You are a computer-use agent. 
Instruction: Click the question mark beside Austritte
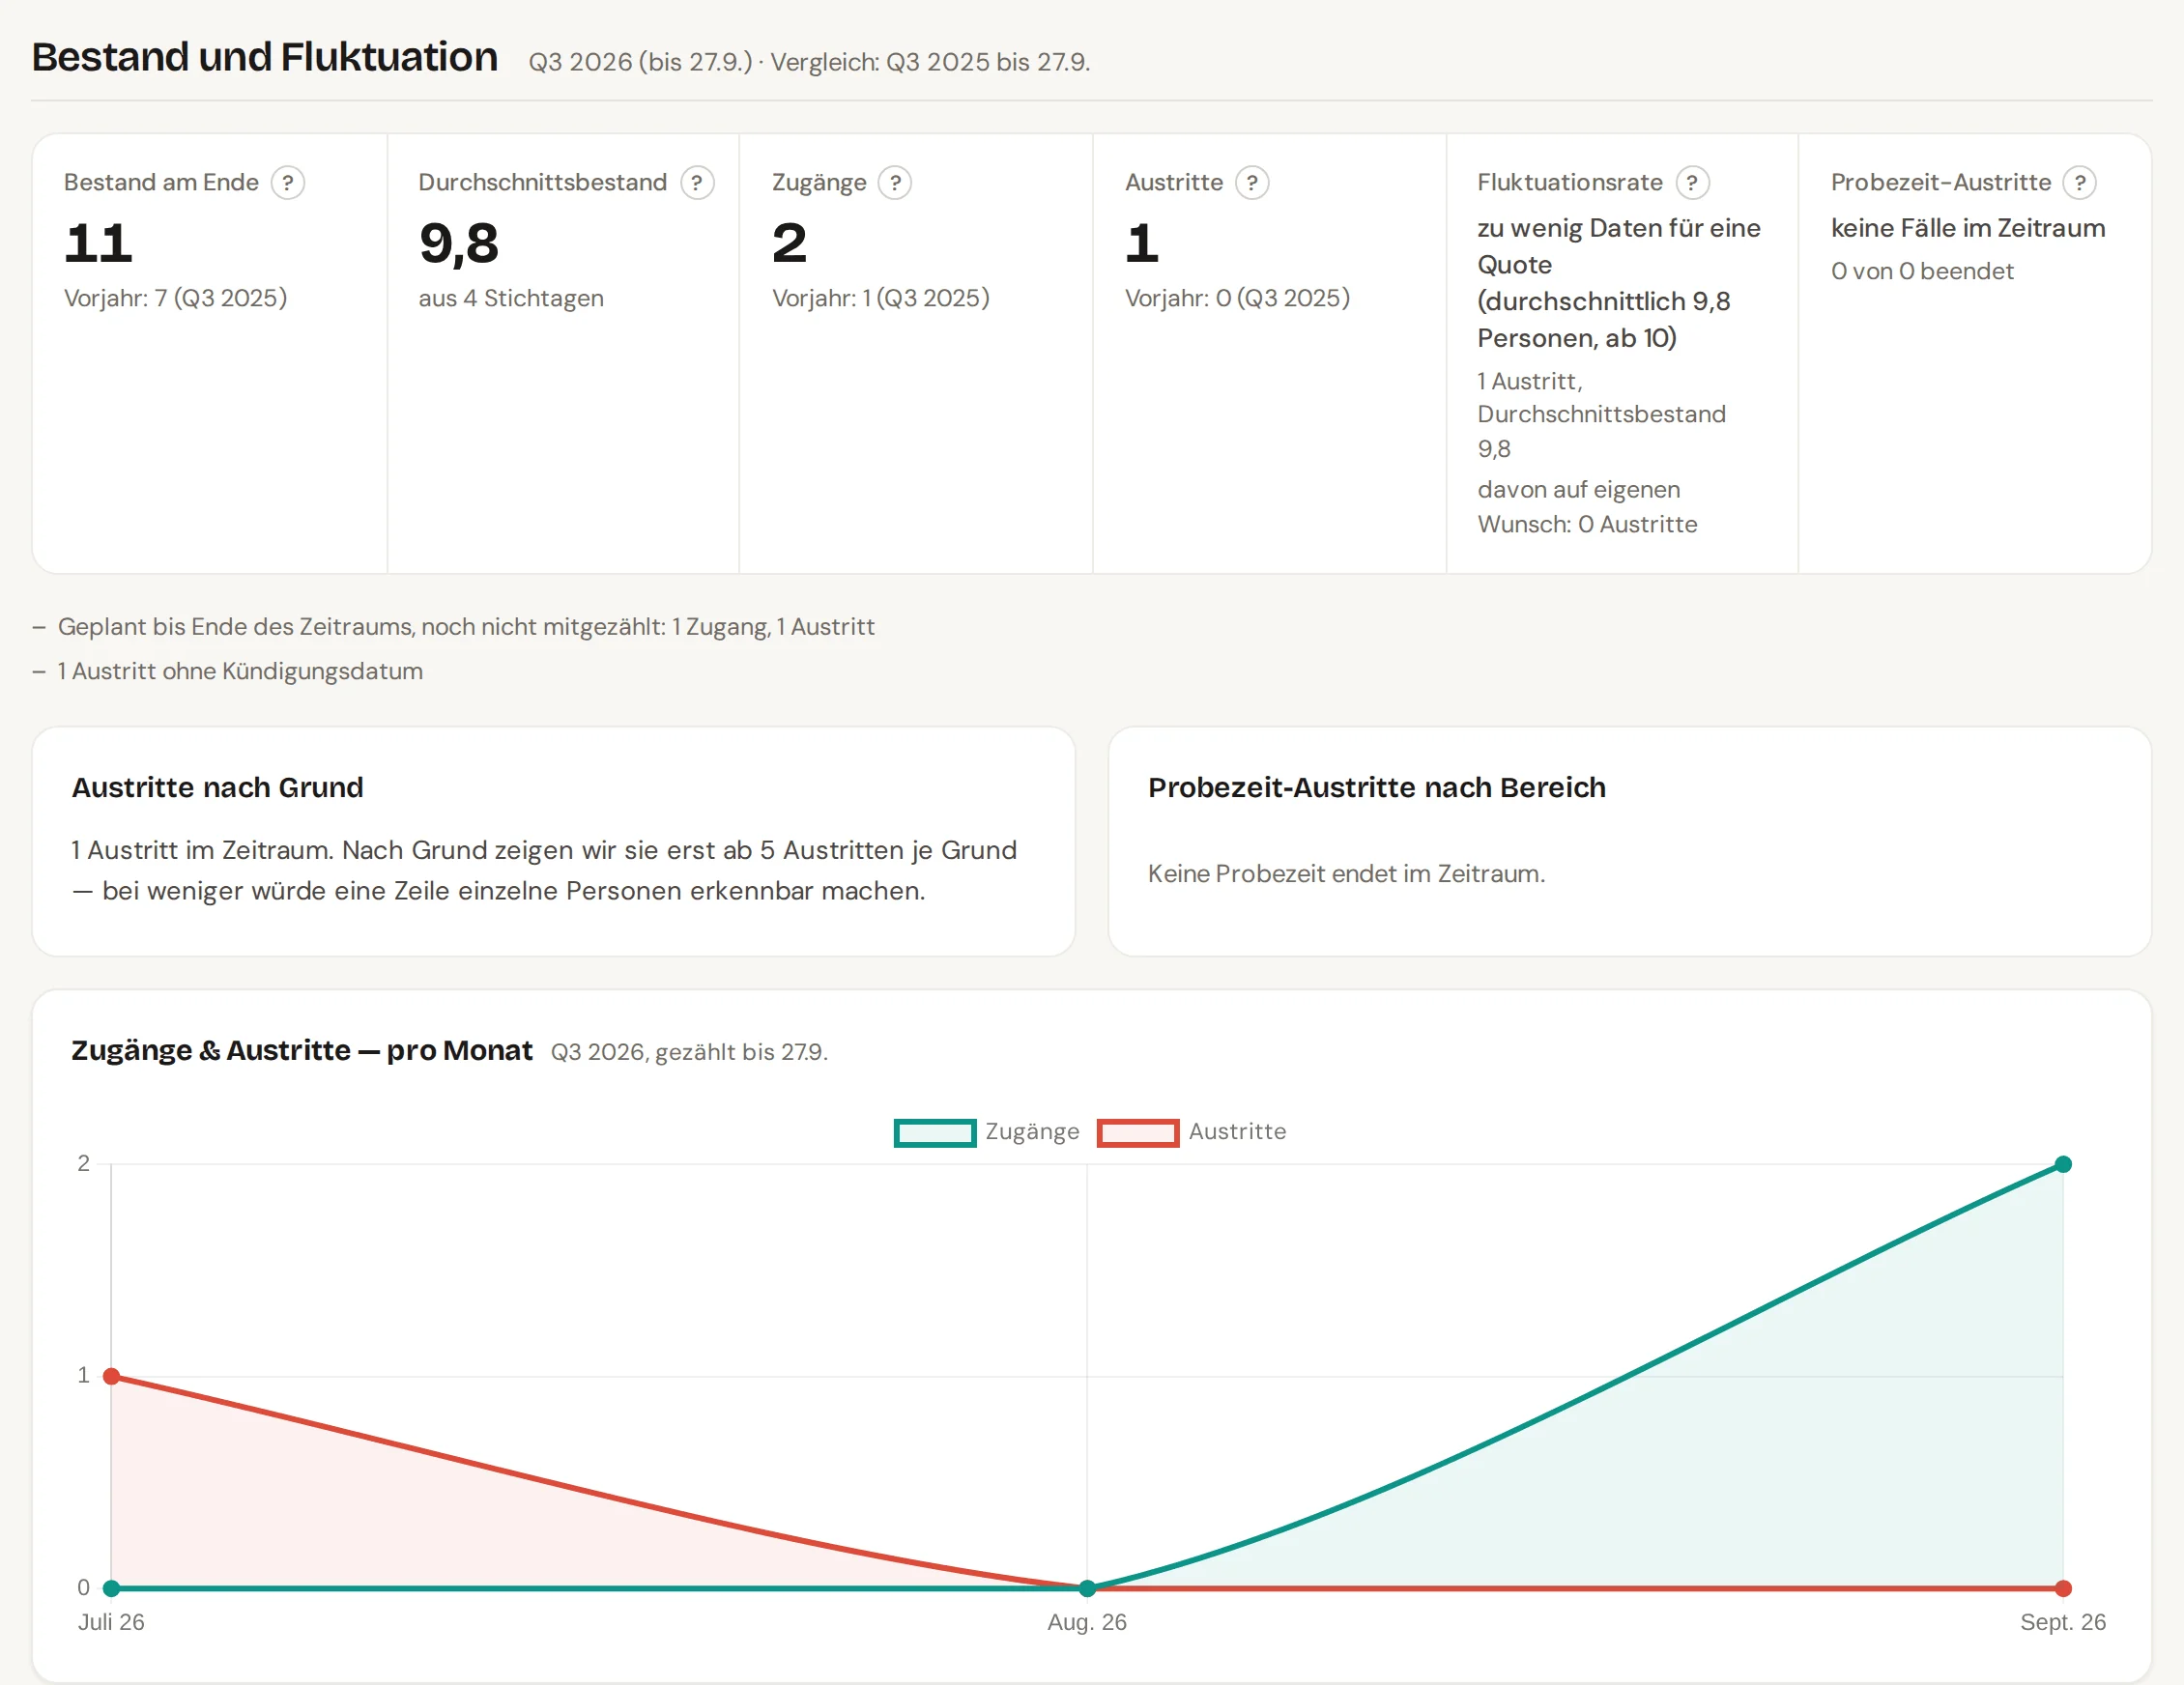1252,183
